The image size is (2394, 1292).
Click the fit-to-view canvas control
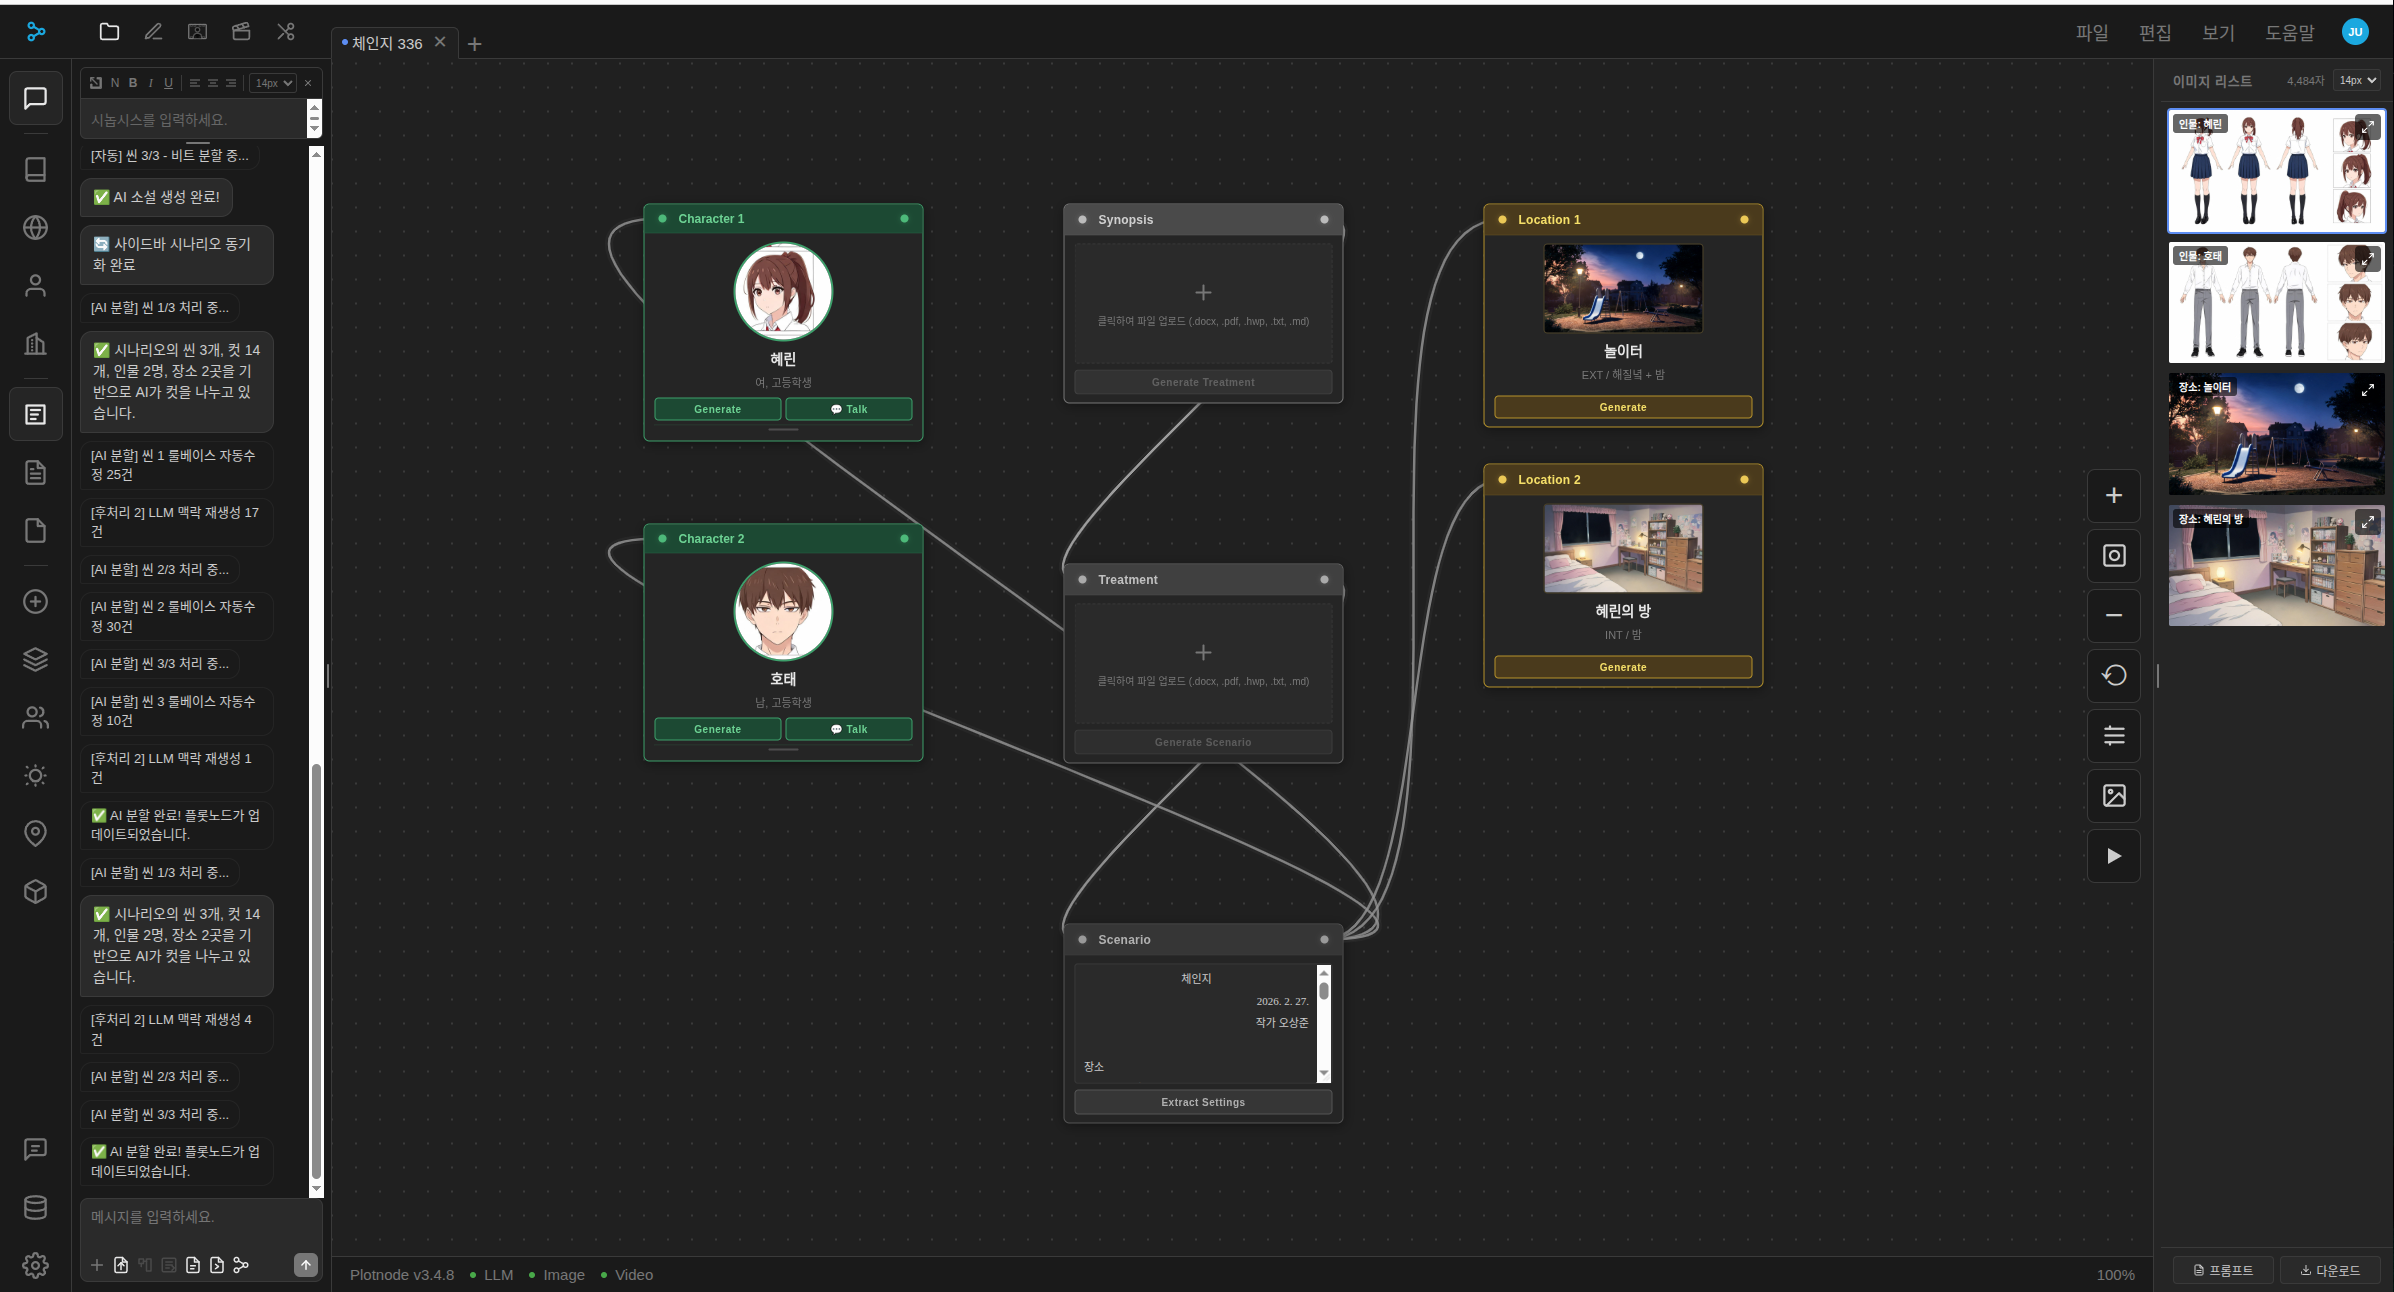click(x=2114, y=556)
